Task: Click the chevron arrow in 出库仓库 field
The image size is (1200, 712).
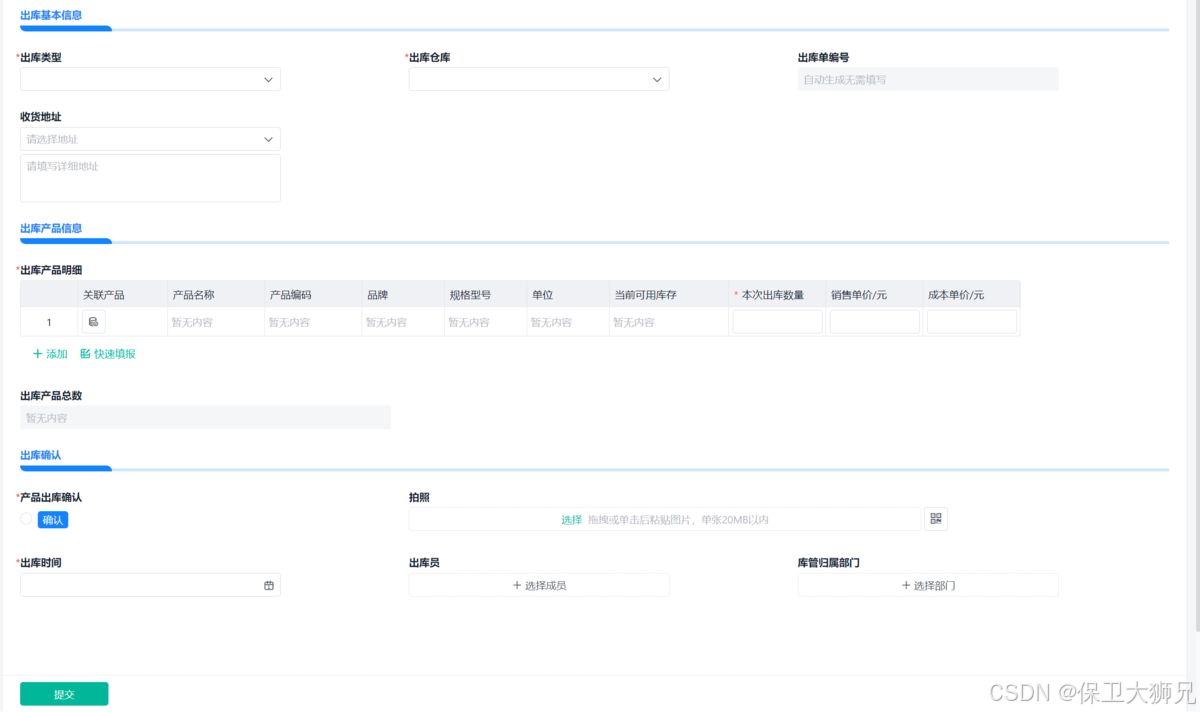Action: tap(657, 79)
